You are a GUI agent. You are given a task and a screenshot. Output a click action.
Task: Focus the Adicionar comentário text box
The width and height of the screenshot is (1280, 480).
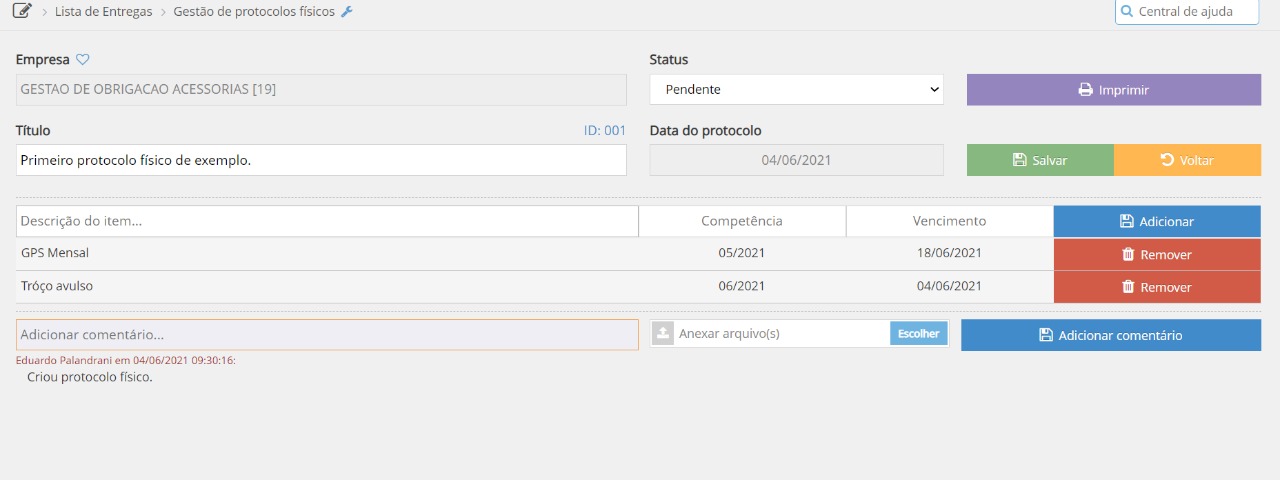(327, 335)
